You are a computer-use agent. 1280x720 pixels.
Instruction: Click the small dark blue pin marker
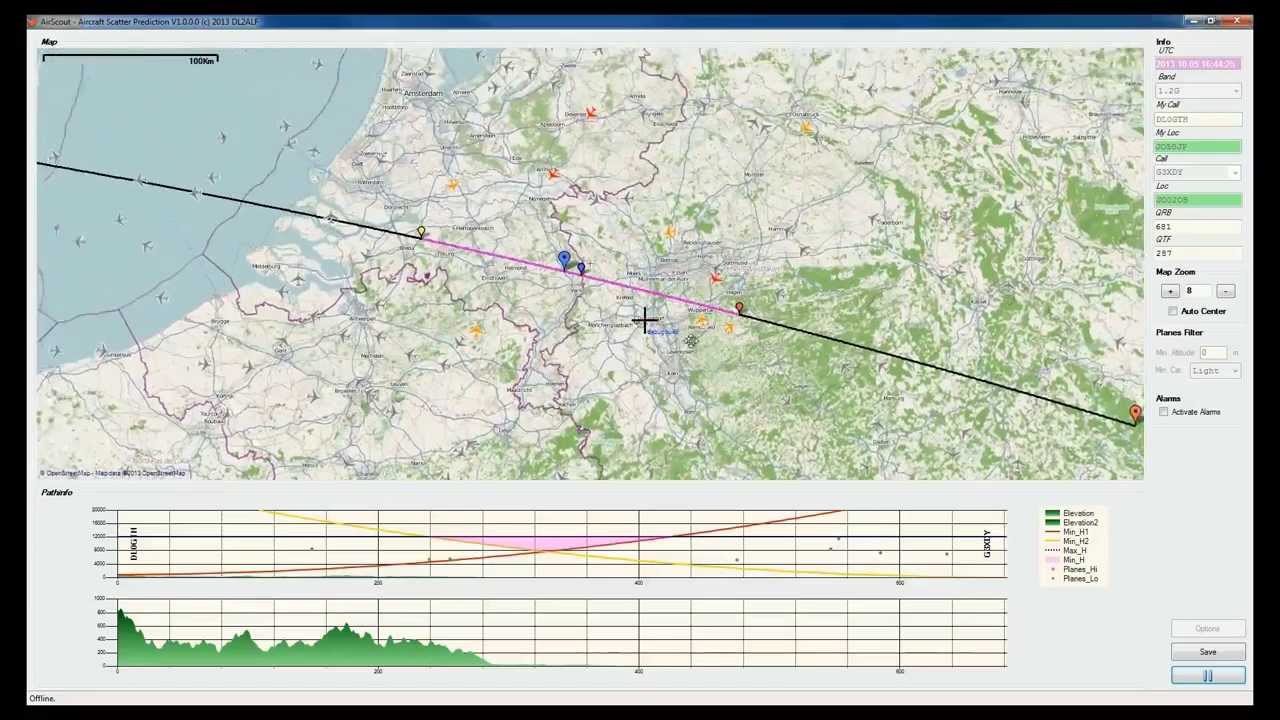coord(581,268)
